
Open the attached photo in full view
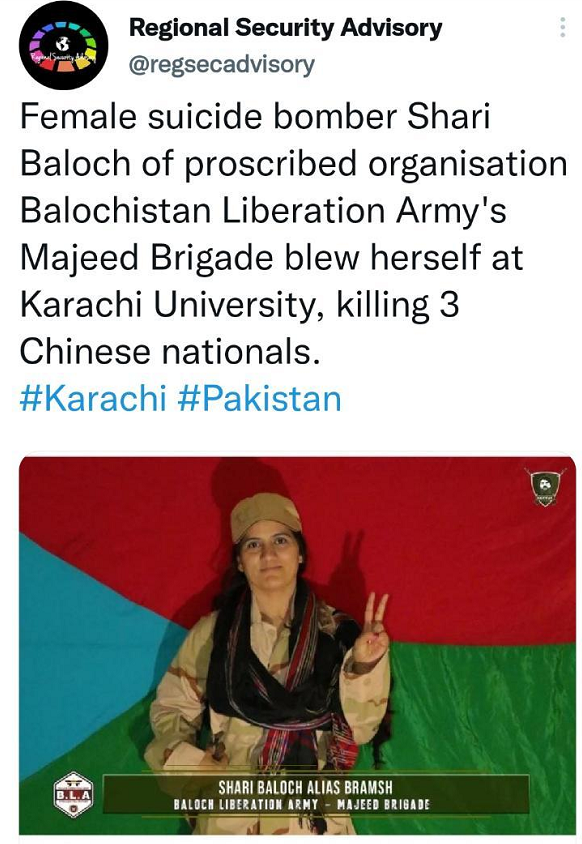(297, 645)
